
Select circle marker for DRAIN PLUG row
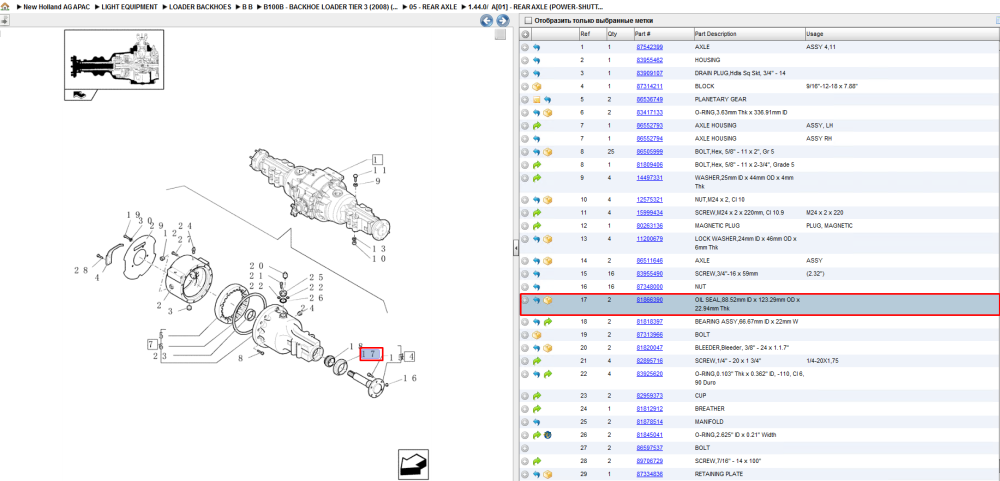point(525,73)
